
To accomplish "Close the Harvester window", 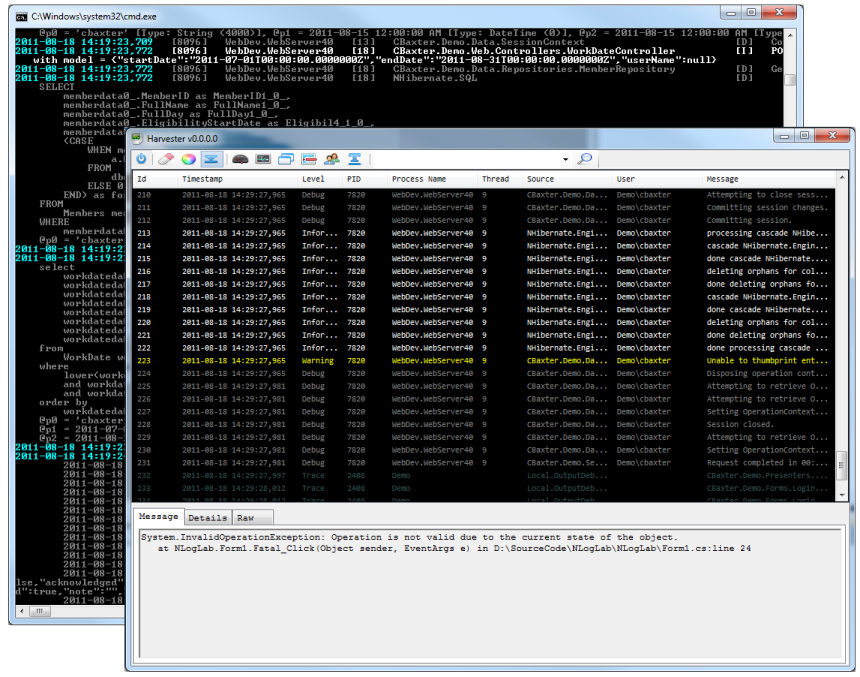I will 832,135.
